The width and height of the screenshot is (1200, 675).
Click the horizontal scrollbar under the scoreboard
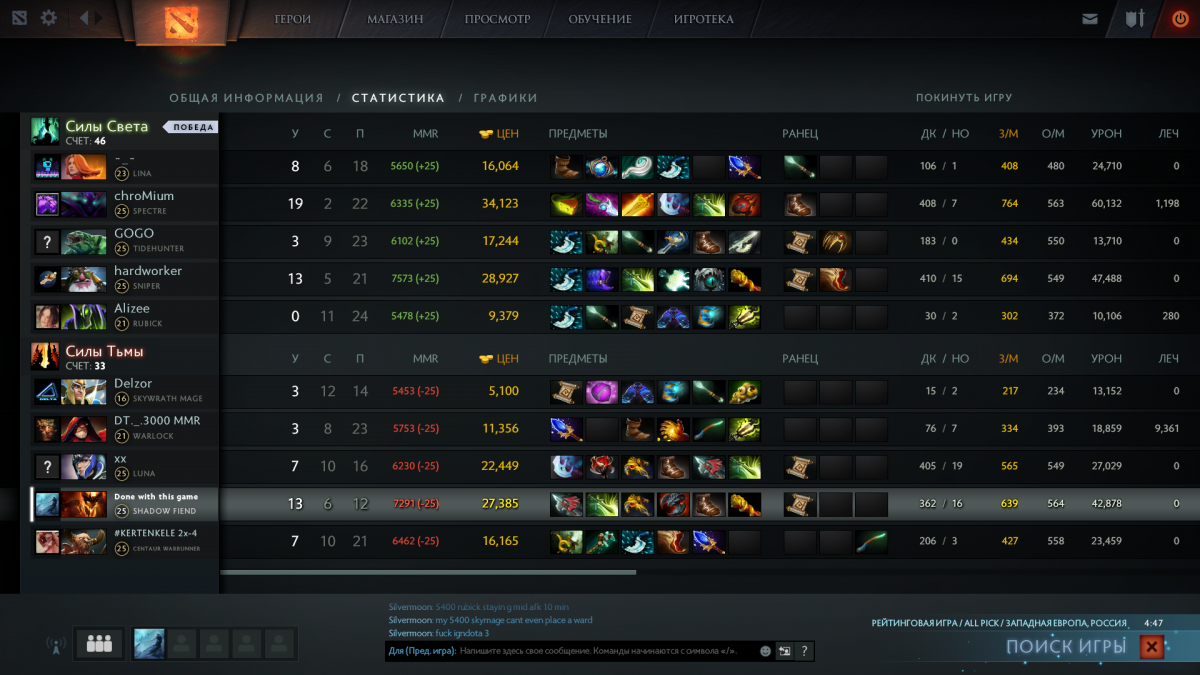428,573
